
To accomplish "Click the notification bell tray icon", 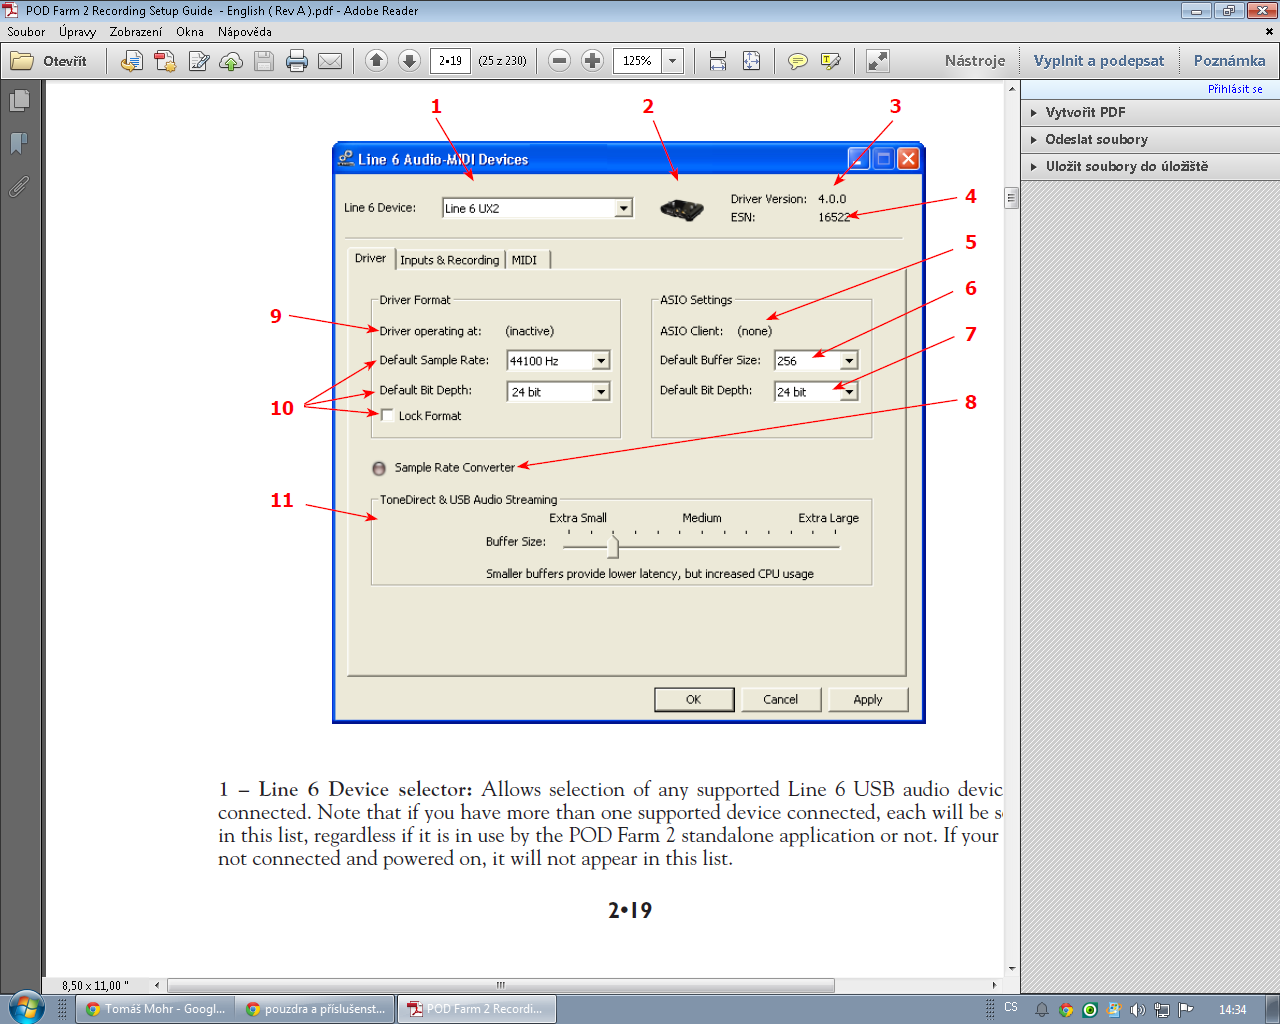I will (x=1041, y=1010).
